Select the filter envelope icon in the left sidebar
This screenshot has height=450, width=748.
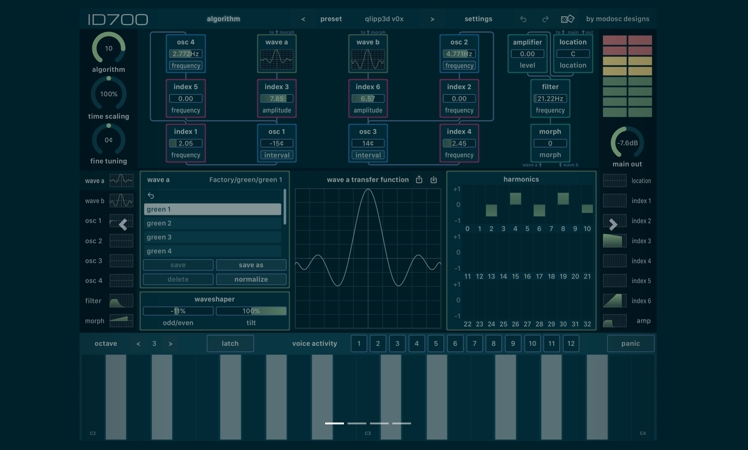[121, 301]
